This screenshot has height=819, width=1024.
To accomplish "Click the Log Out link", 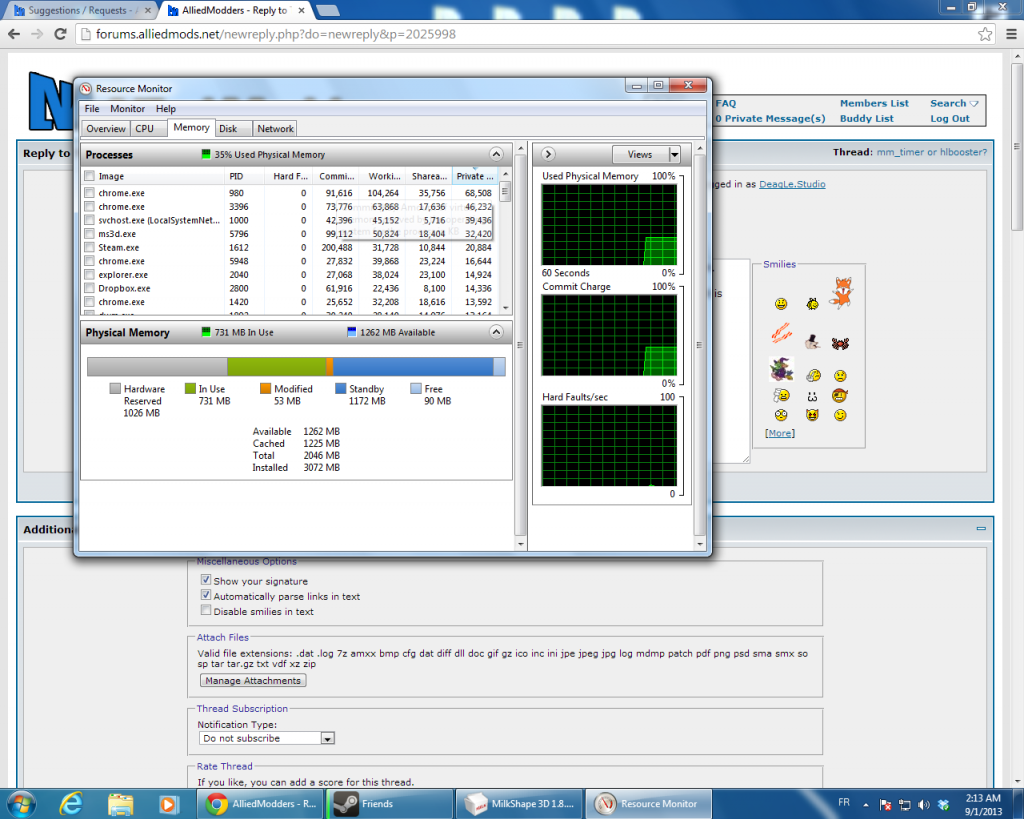I will click(x=950, y=118).
